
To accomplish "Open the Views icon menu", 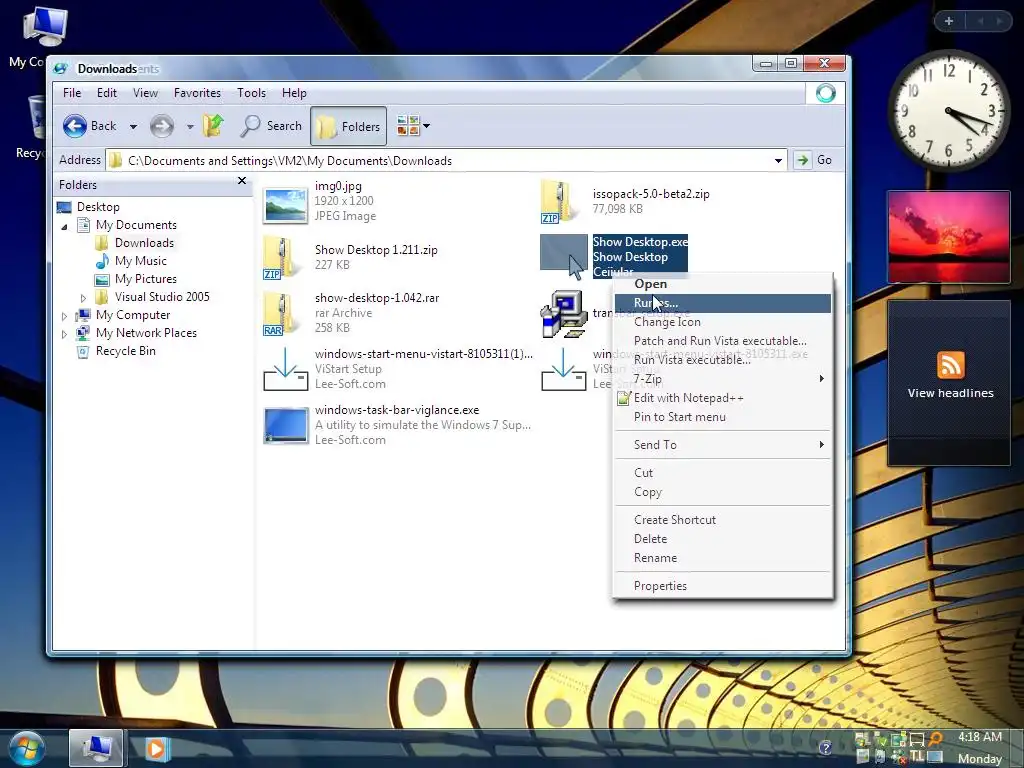I will pyautogui.click(x=408, y=125).
